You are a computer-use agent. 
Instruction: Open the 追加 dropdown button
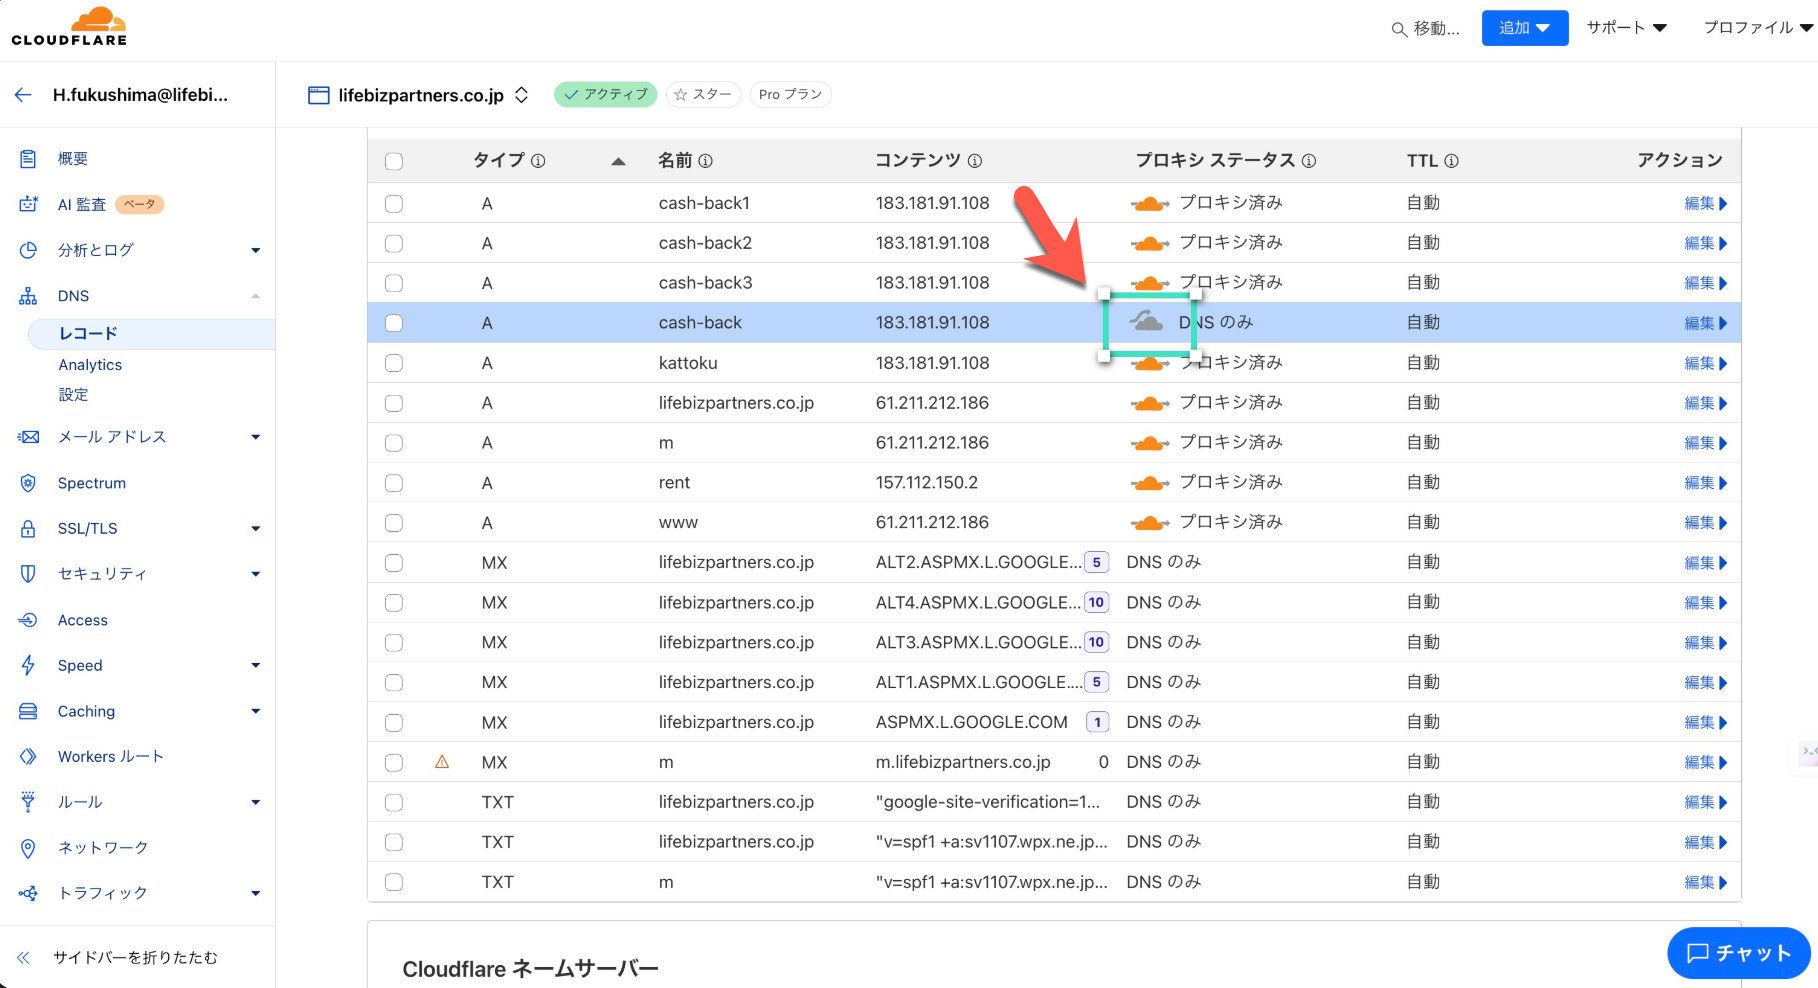coord(1525,28)
